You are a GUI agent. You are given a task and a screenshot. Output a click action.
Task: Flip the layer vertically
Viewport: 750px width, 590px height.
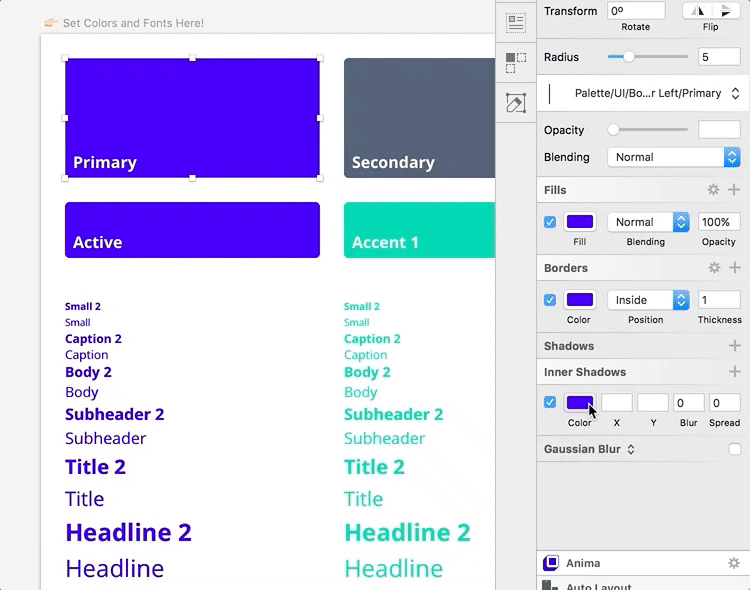[727, 11]
